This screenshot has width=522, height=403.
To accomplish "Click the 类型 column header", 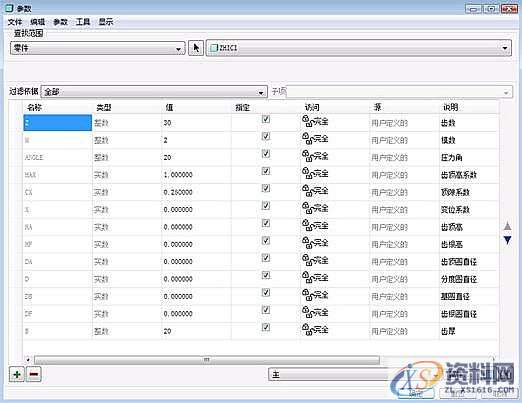I will tap(127, 107).
